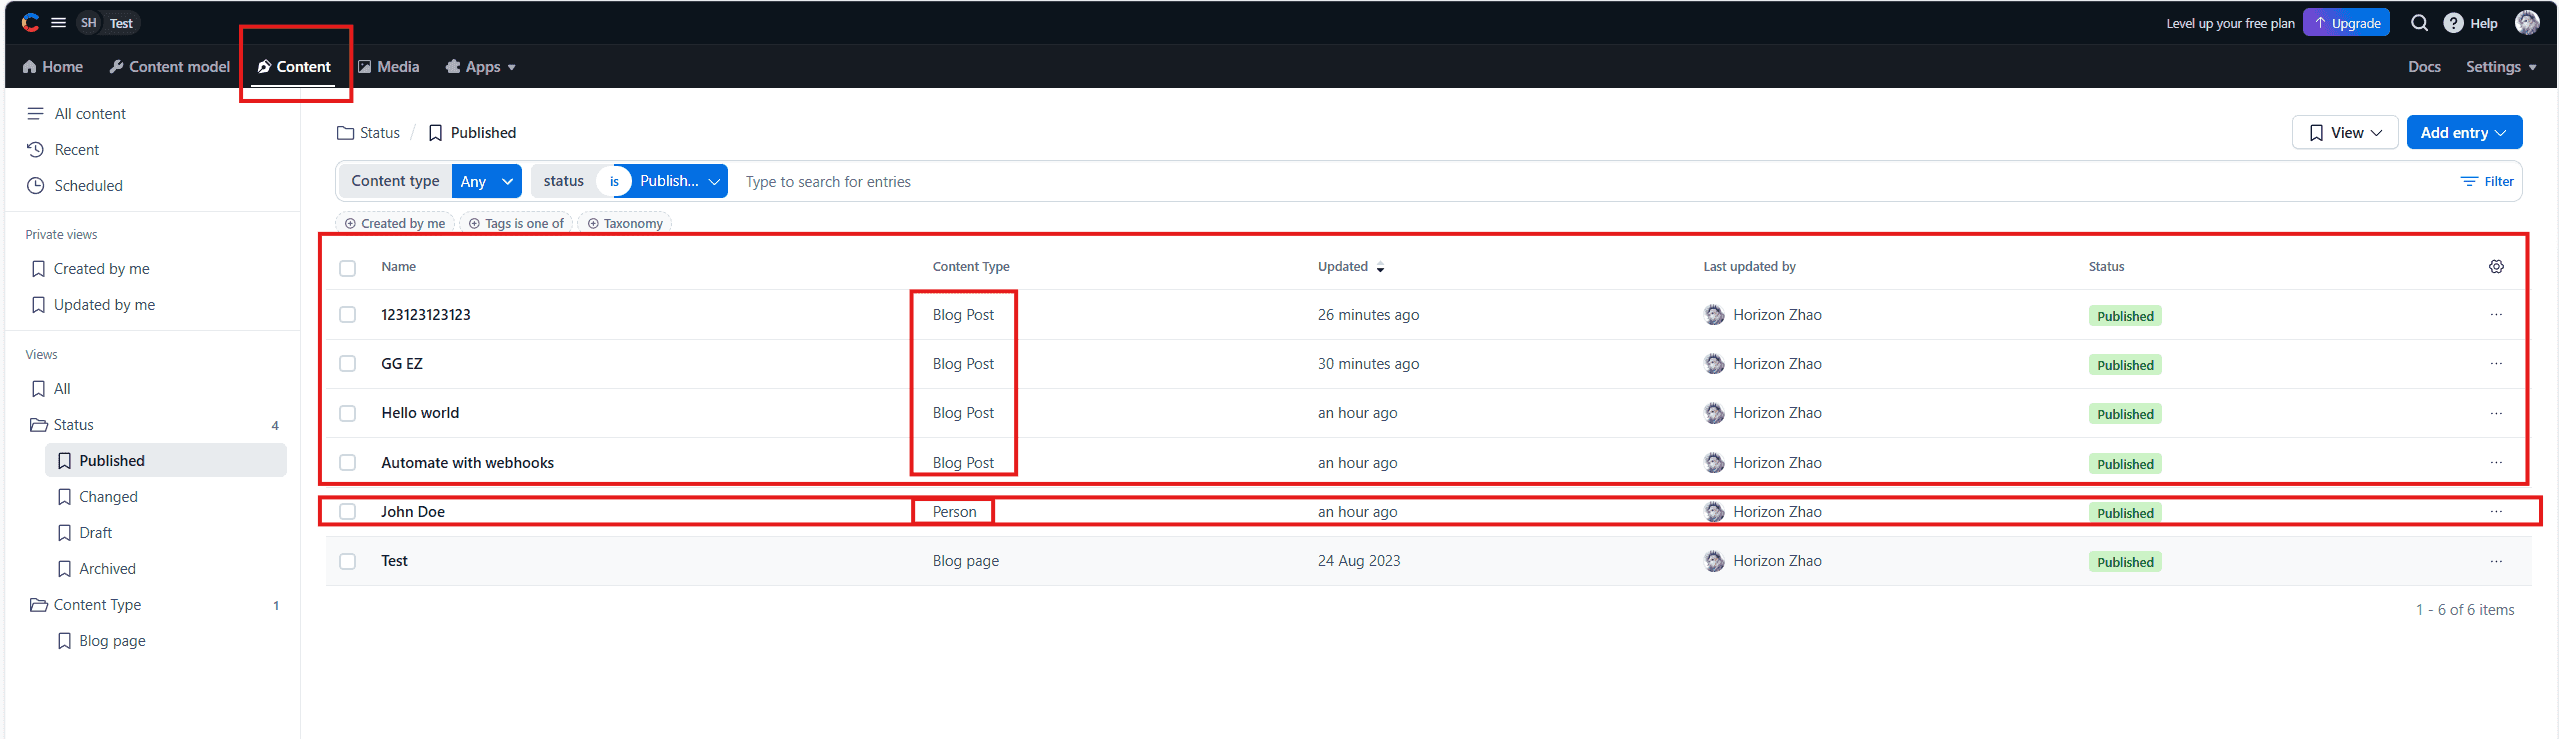Open the Content type Any dropdown
This screenshot has width=2559, height=739.
(487, 181)
